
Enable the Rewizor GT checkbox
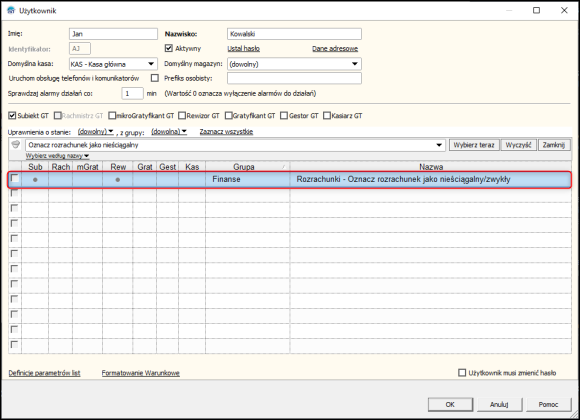(182, 116)
